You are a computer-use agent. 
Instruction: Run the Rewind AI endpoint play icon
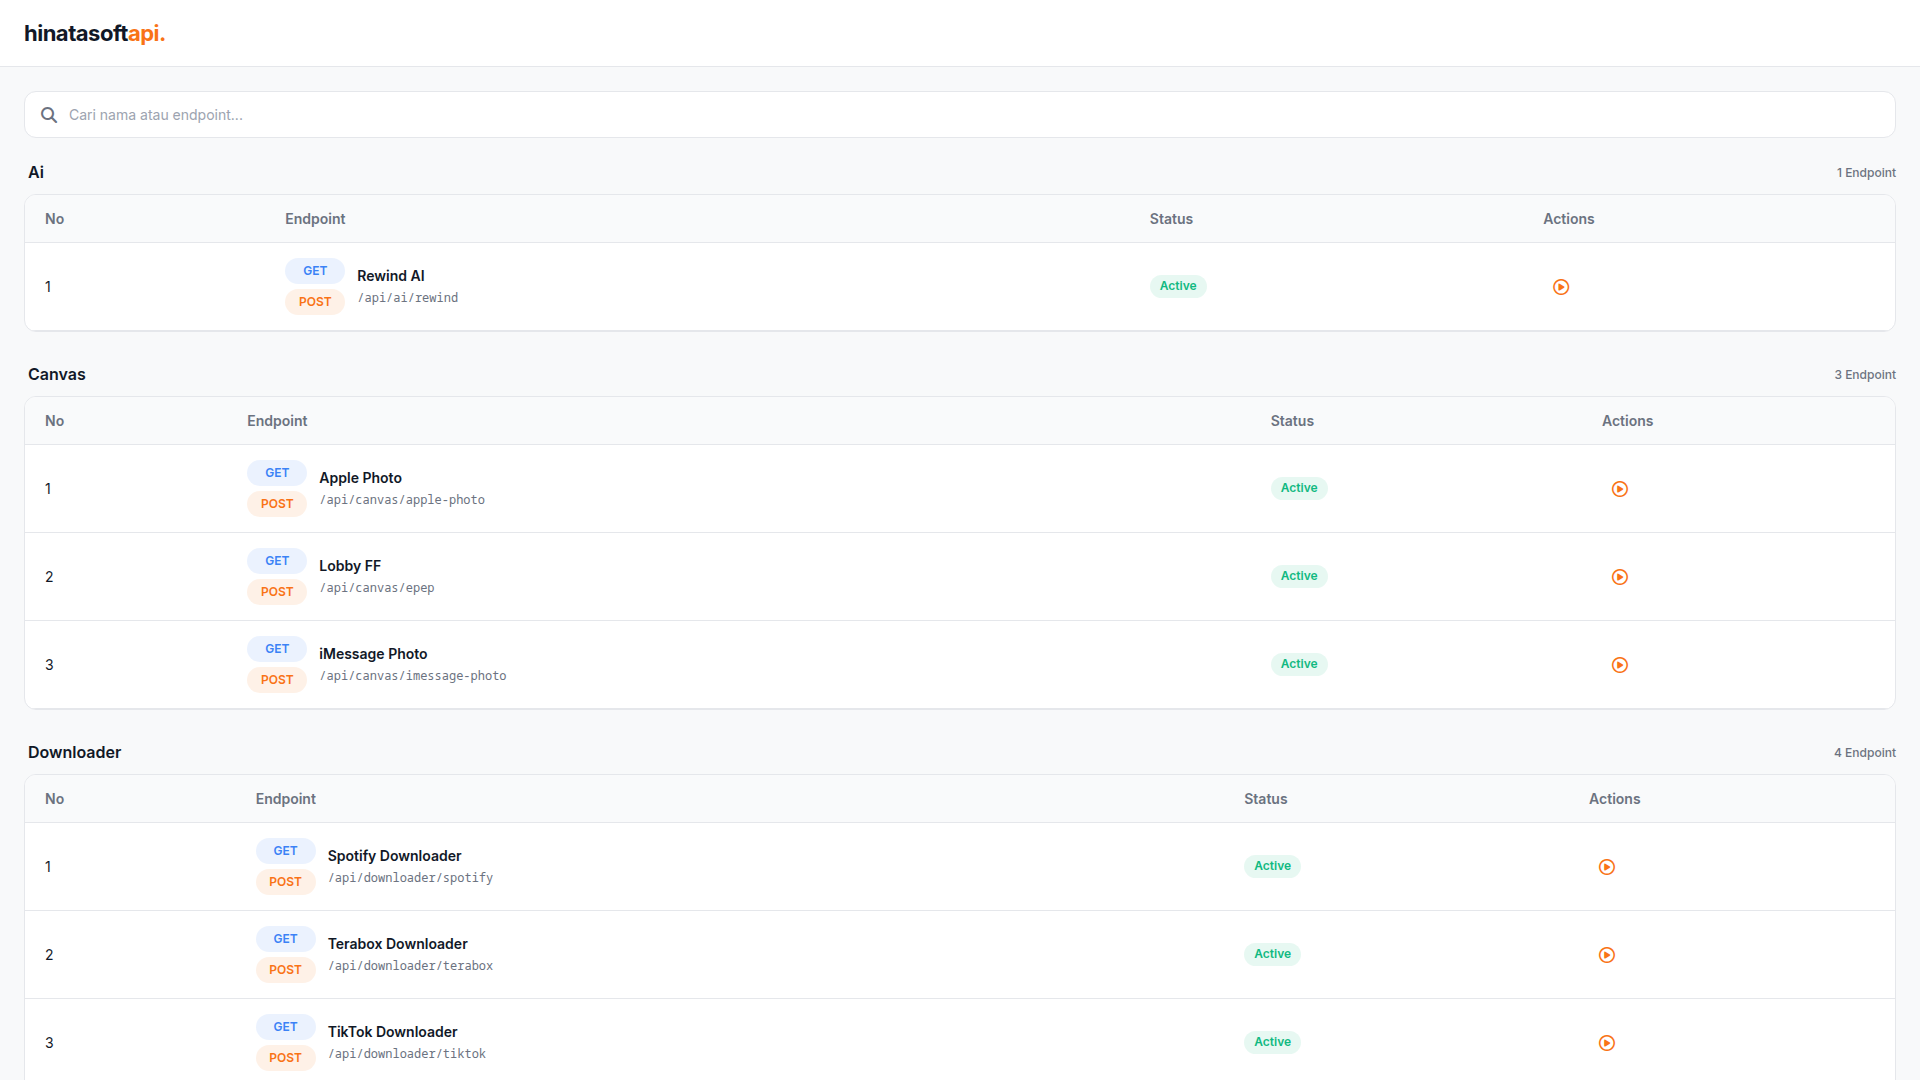pyautogui.click(x=1561, y=287)
